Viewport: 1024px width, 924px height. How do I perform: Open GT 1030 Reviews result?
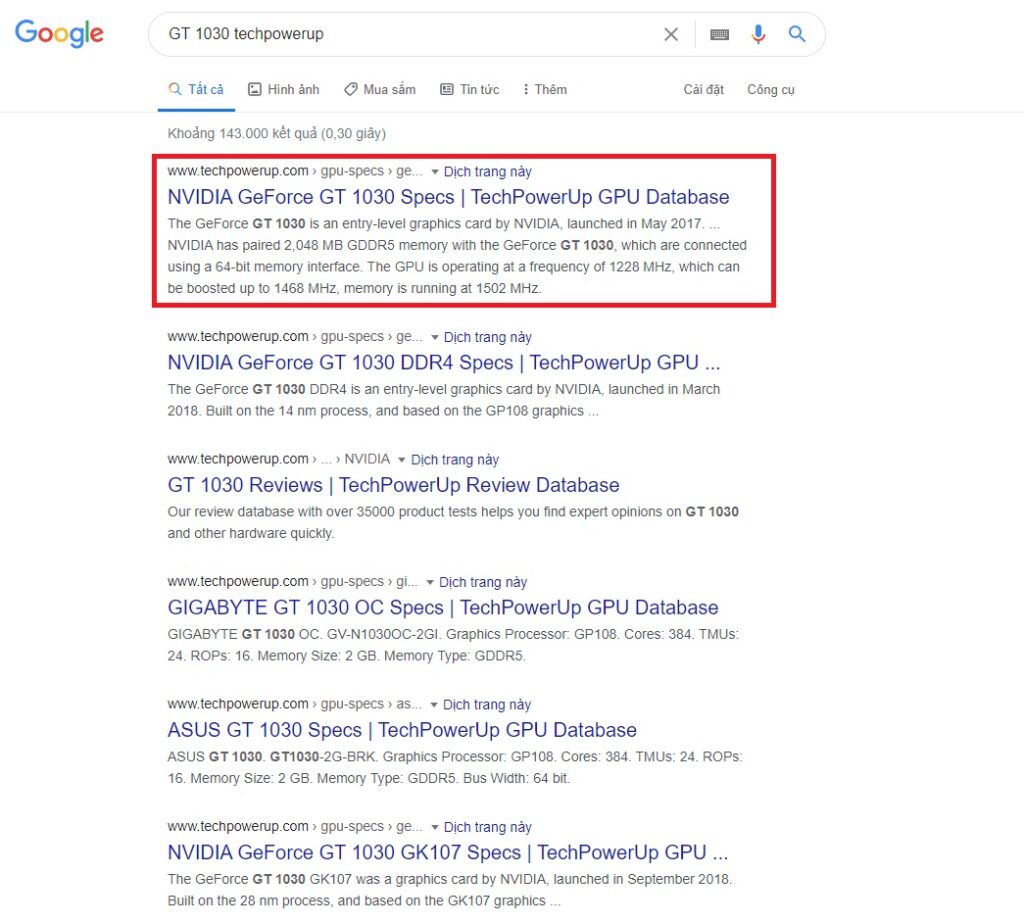393,485
